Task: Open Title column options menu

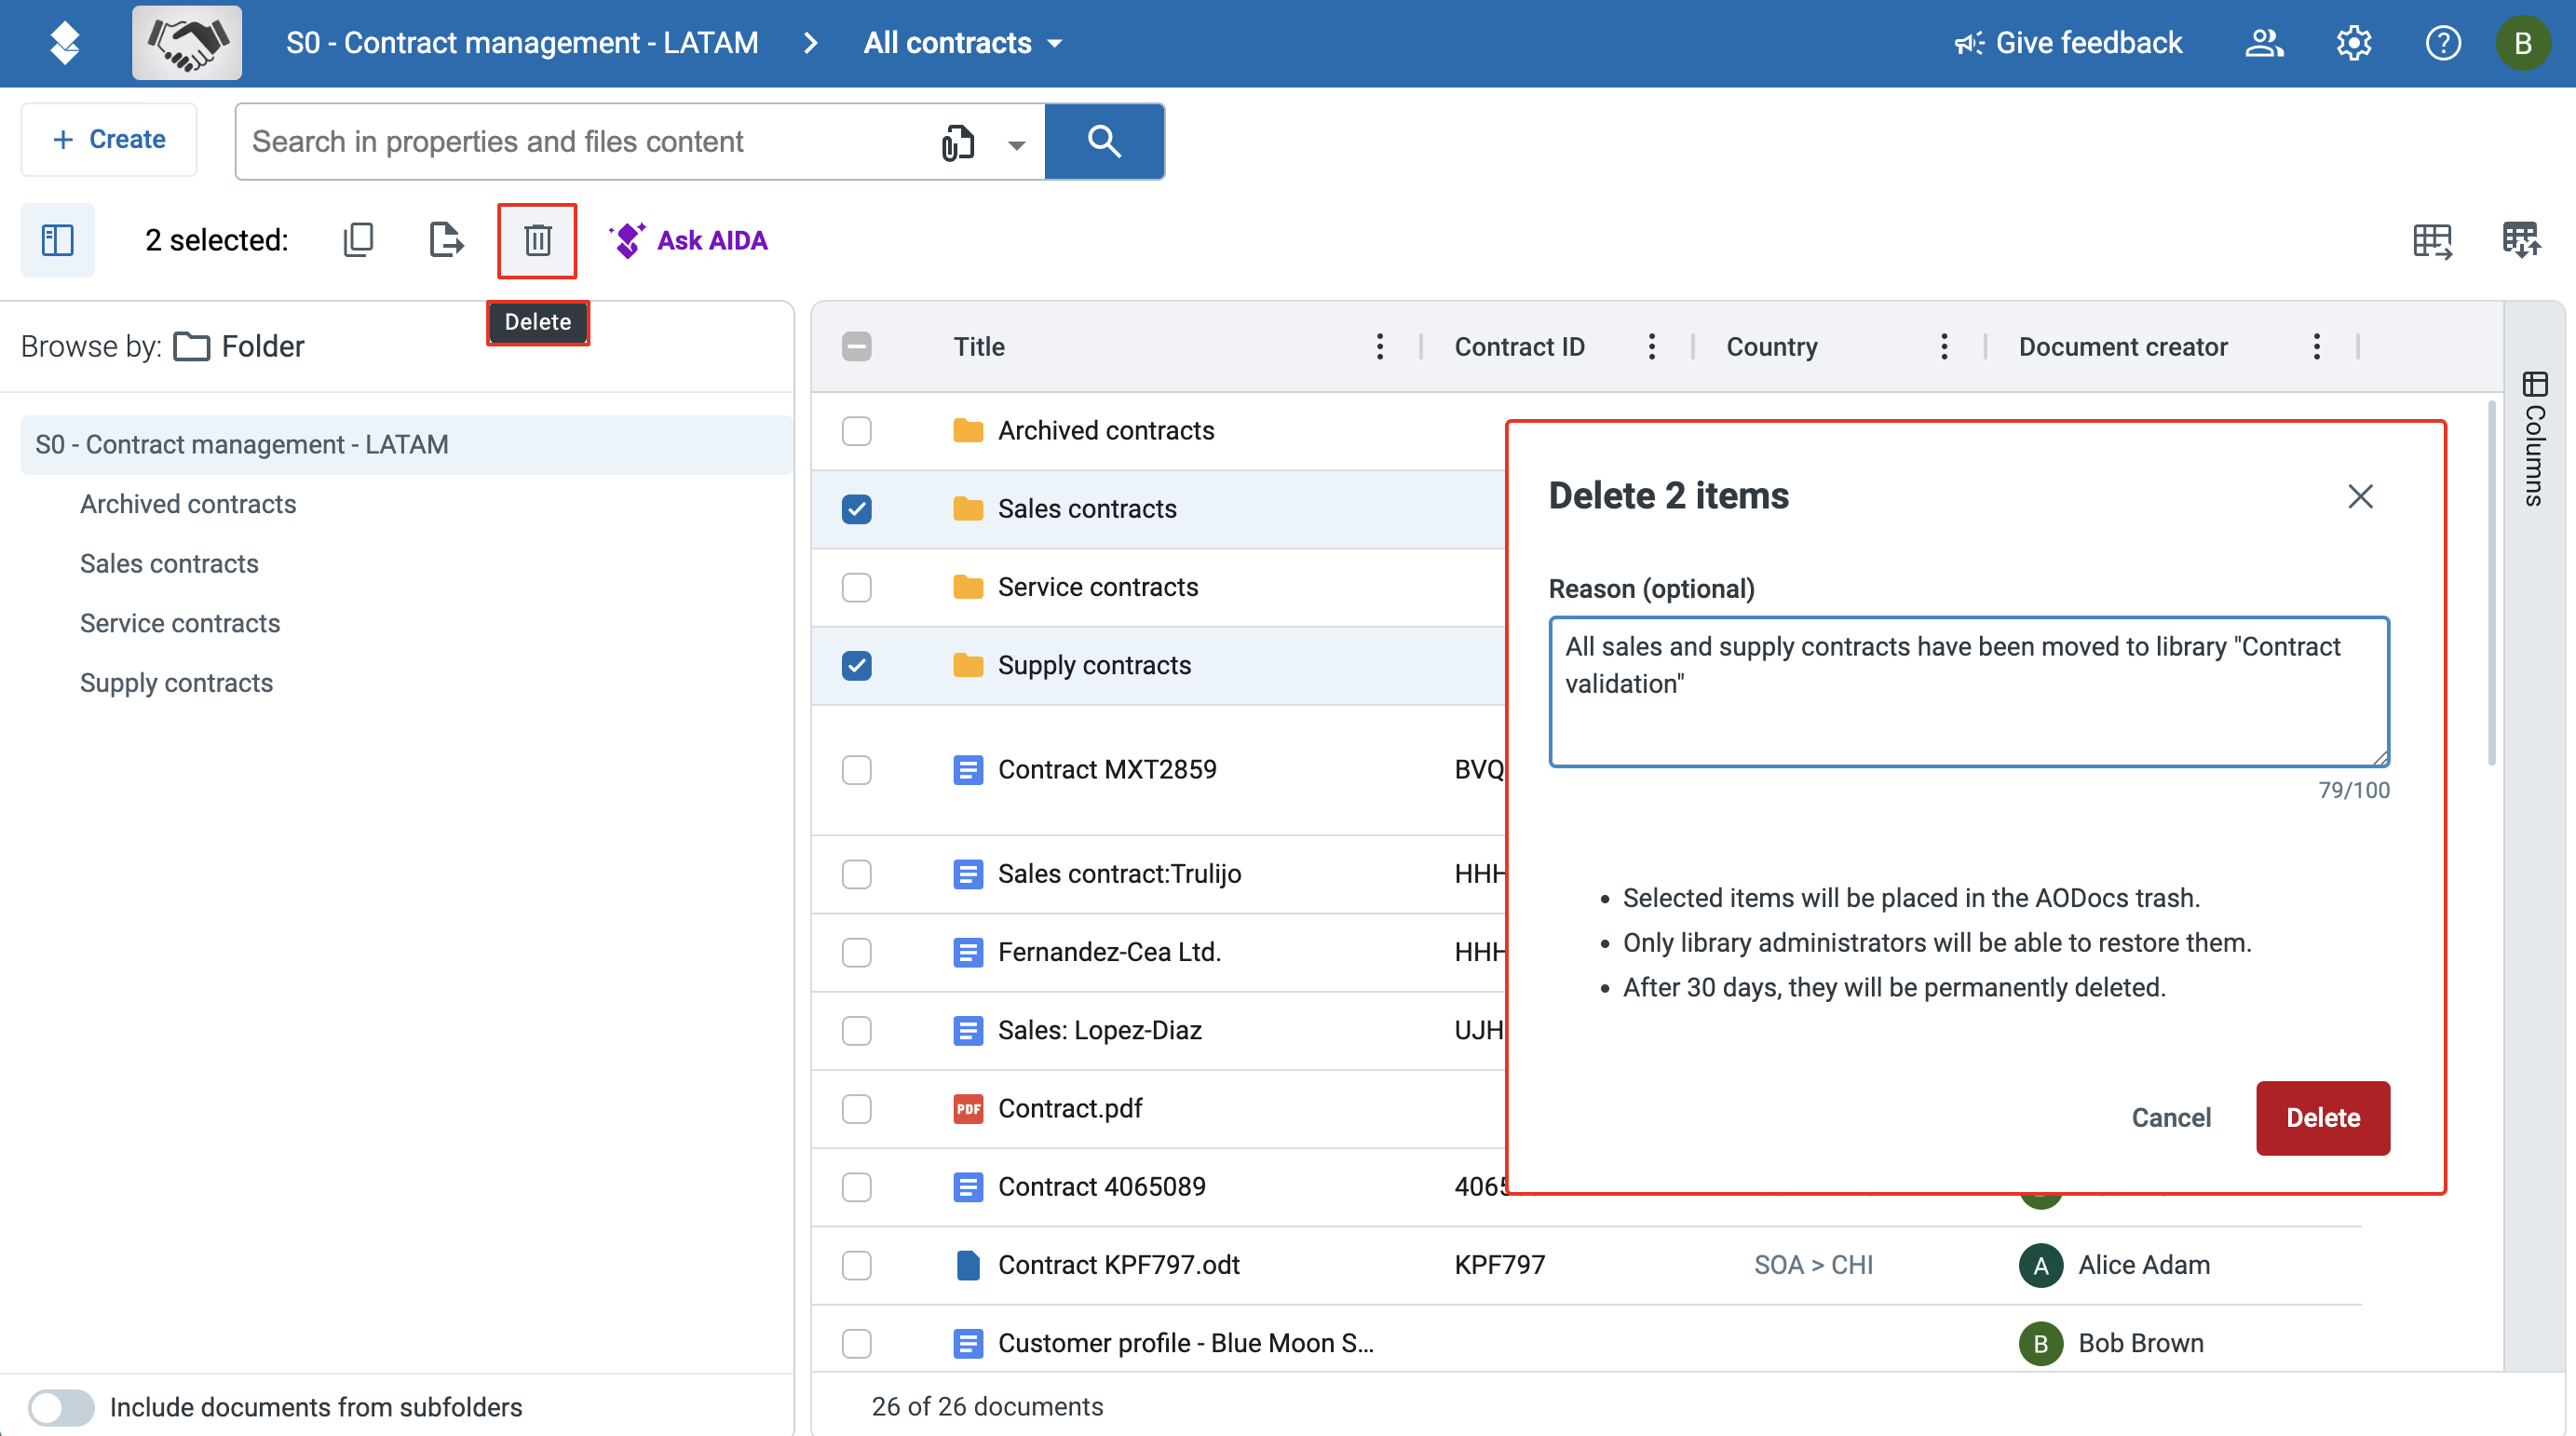Action: coord(1380,347)
